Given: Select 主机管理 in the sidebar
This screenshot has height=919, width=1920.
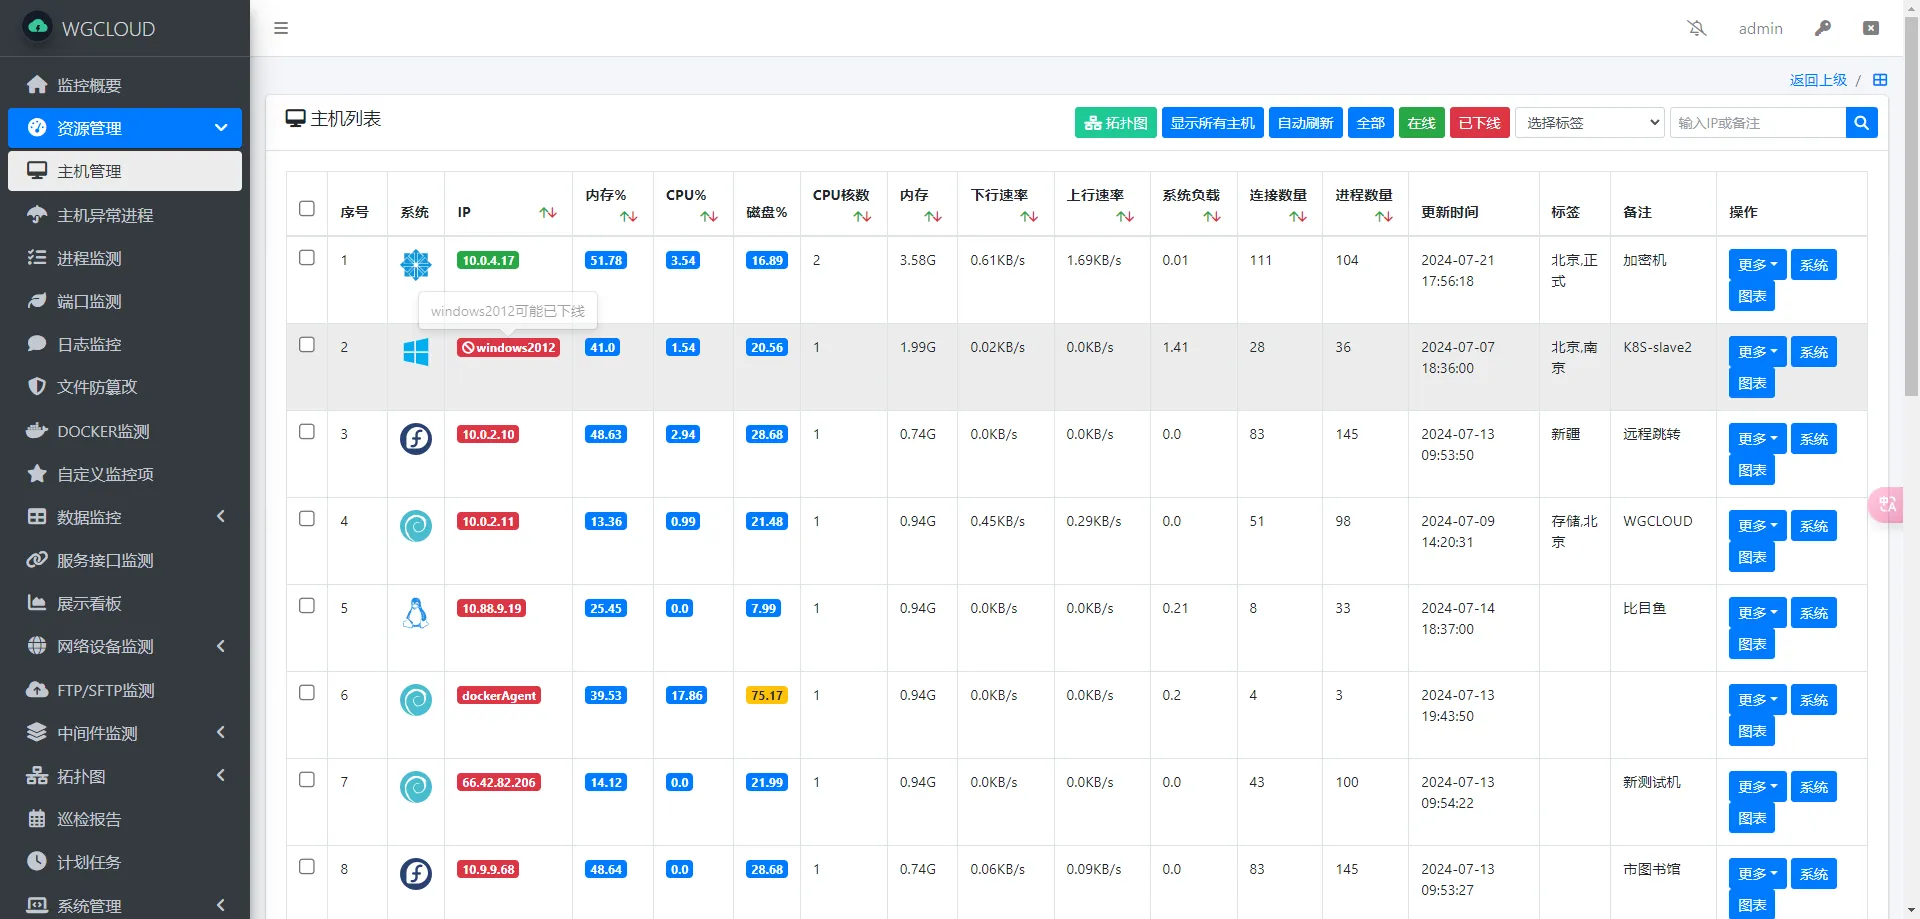Looking at the screenshot, I should click(125, 171).
